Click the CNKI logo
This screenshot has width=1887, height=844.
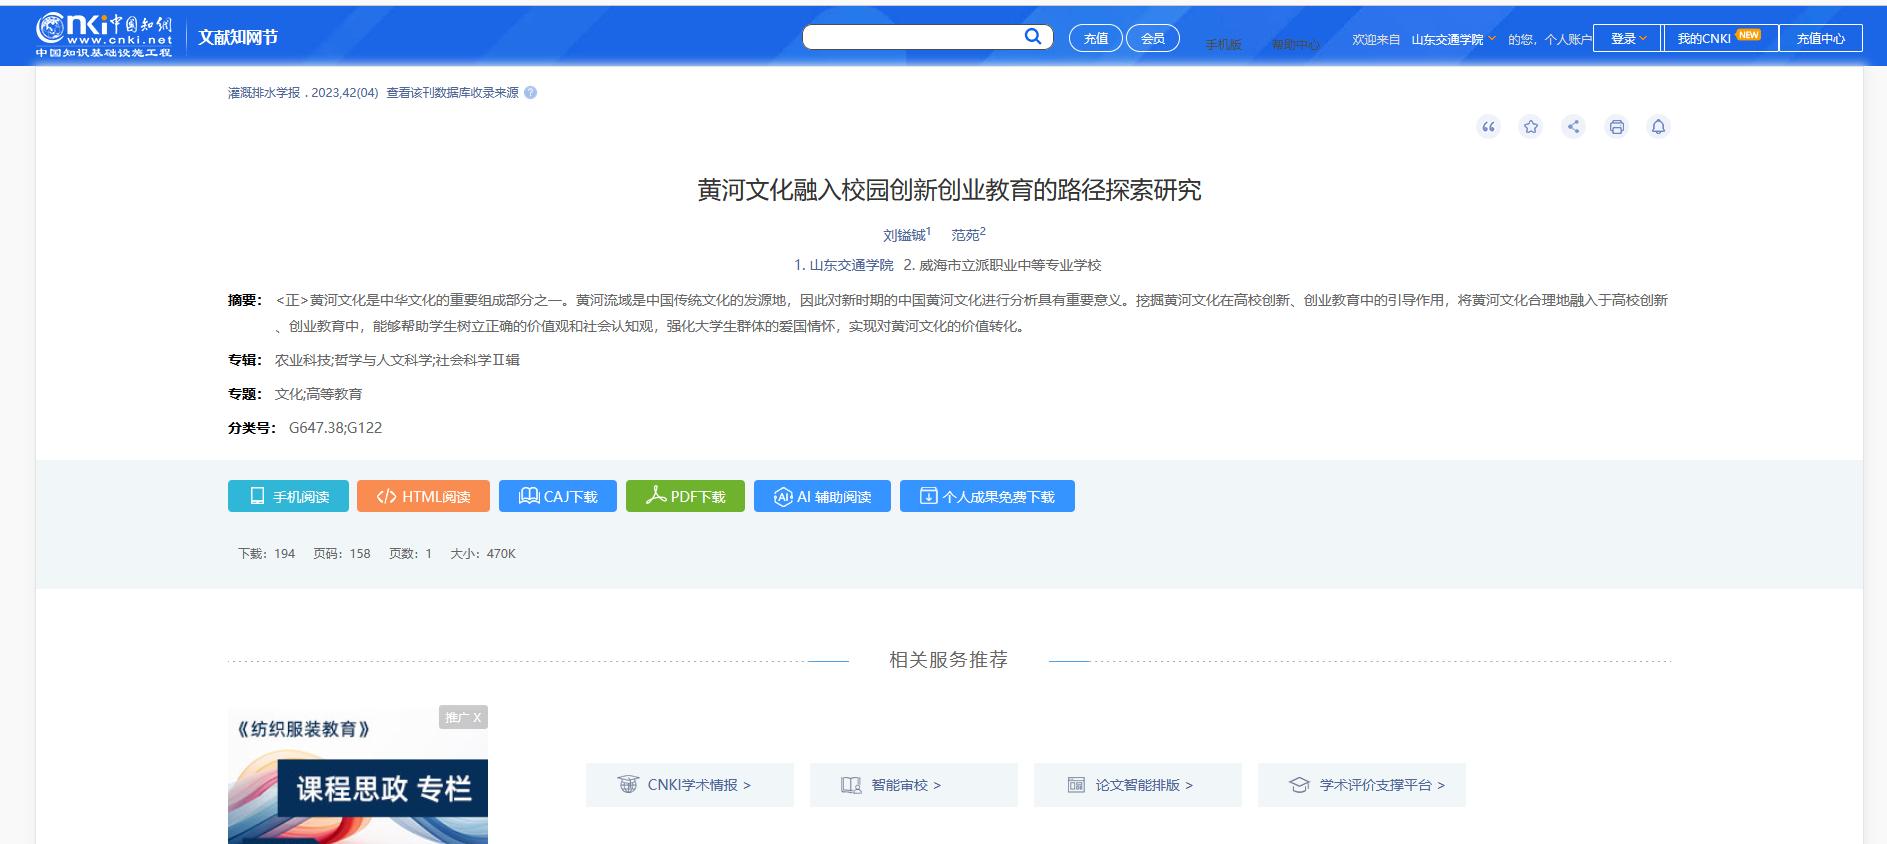point(104,36)
